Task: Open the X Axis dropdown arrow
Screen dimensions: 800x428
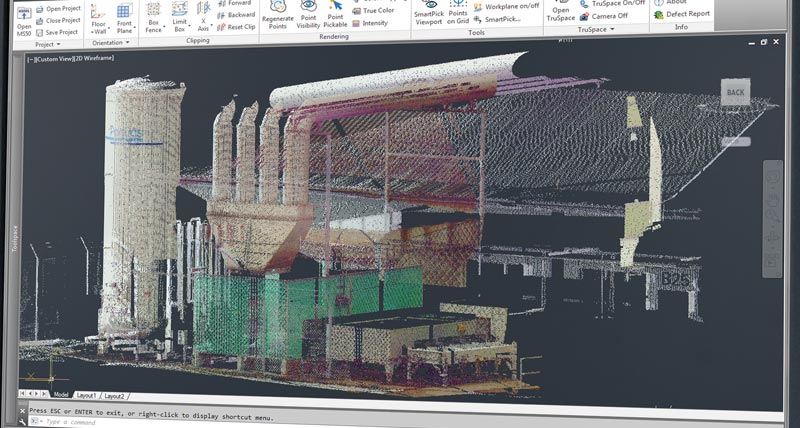Action: coord(211,26)
